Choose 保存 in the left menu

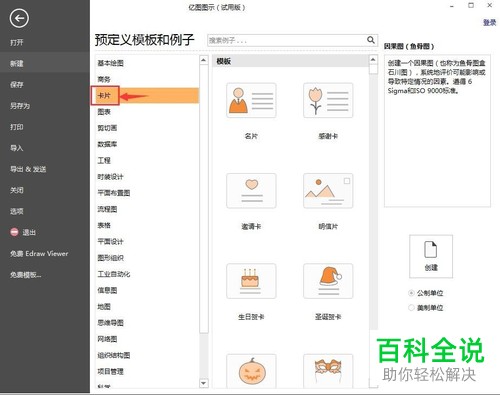(17, 85)
